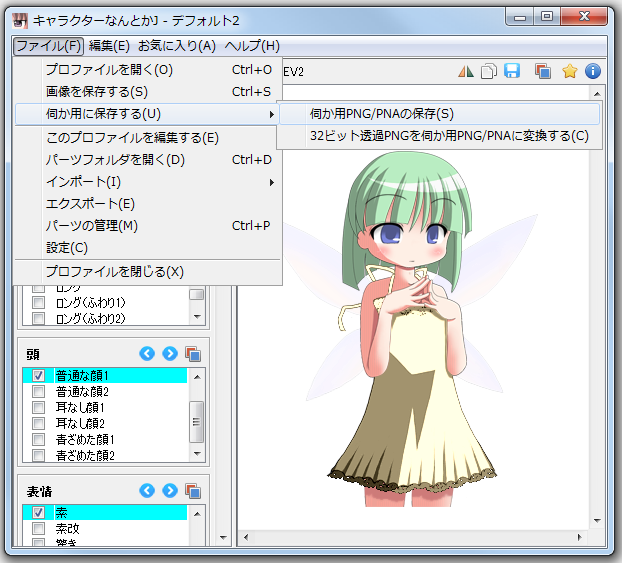Screen dimensions: 622x563
Task: Click the 頭 list scrollbar thumb
Action: [197, 422]
